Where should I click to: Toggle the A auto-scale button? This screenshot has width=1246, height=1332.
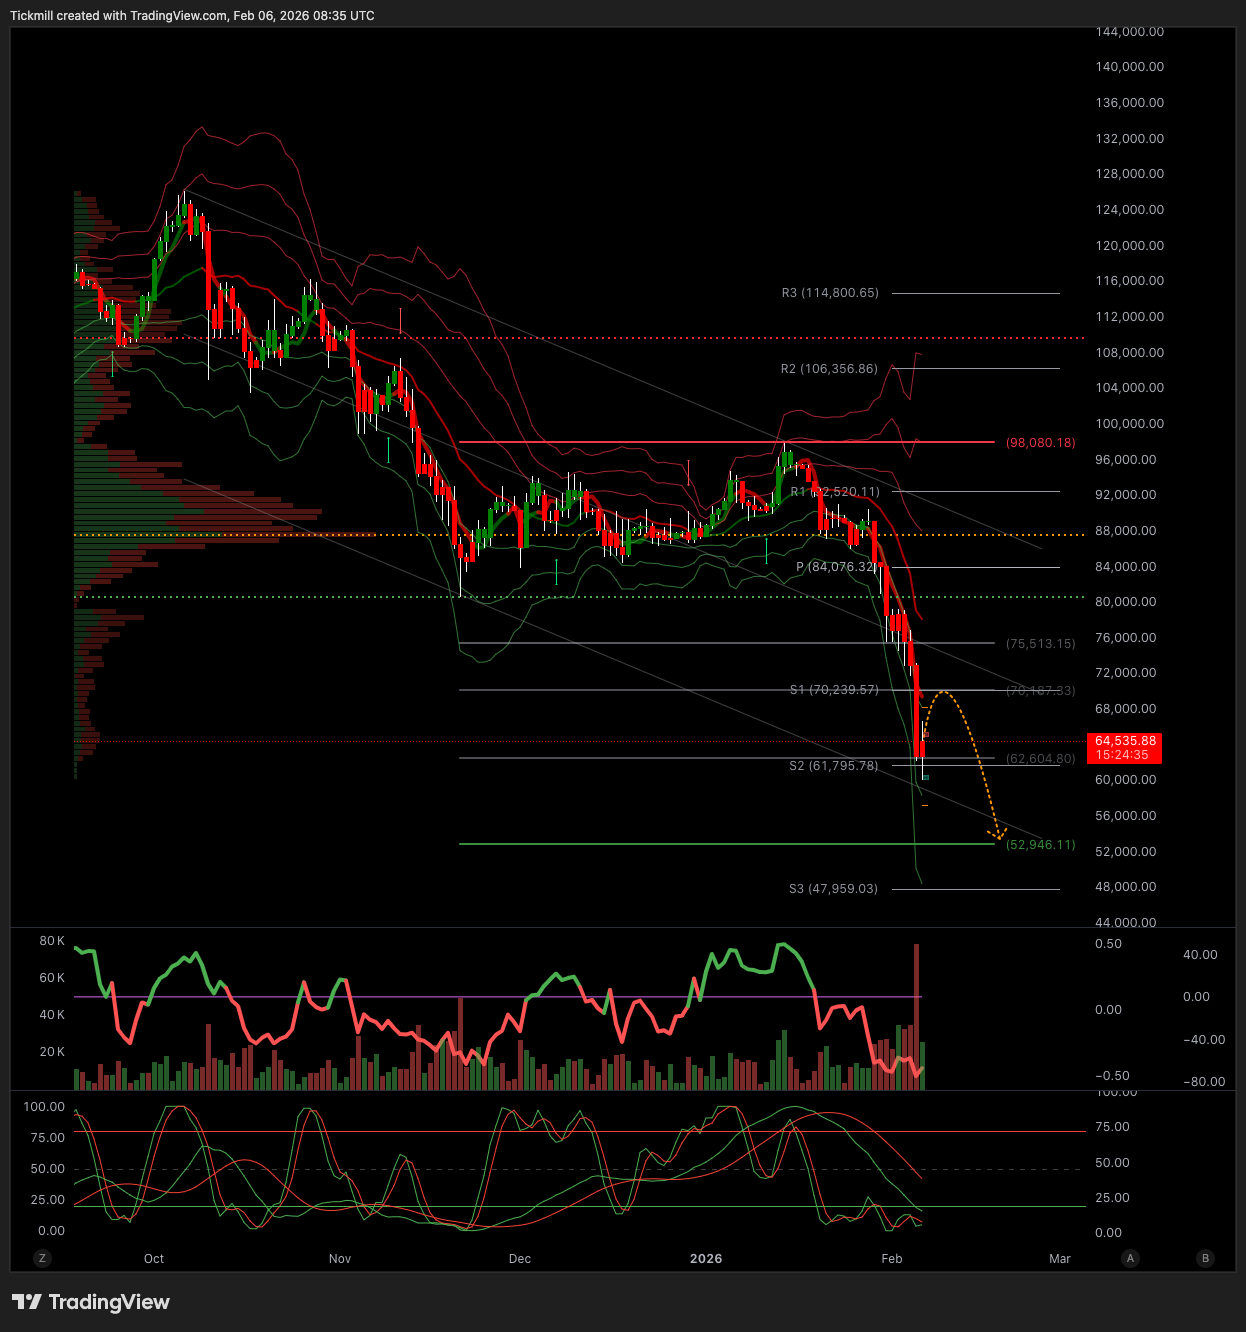pos(1131,1258)
